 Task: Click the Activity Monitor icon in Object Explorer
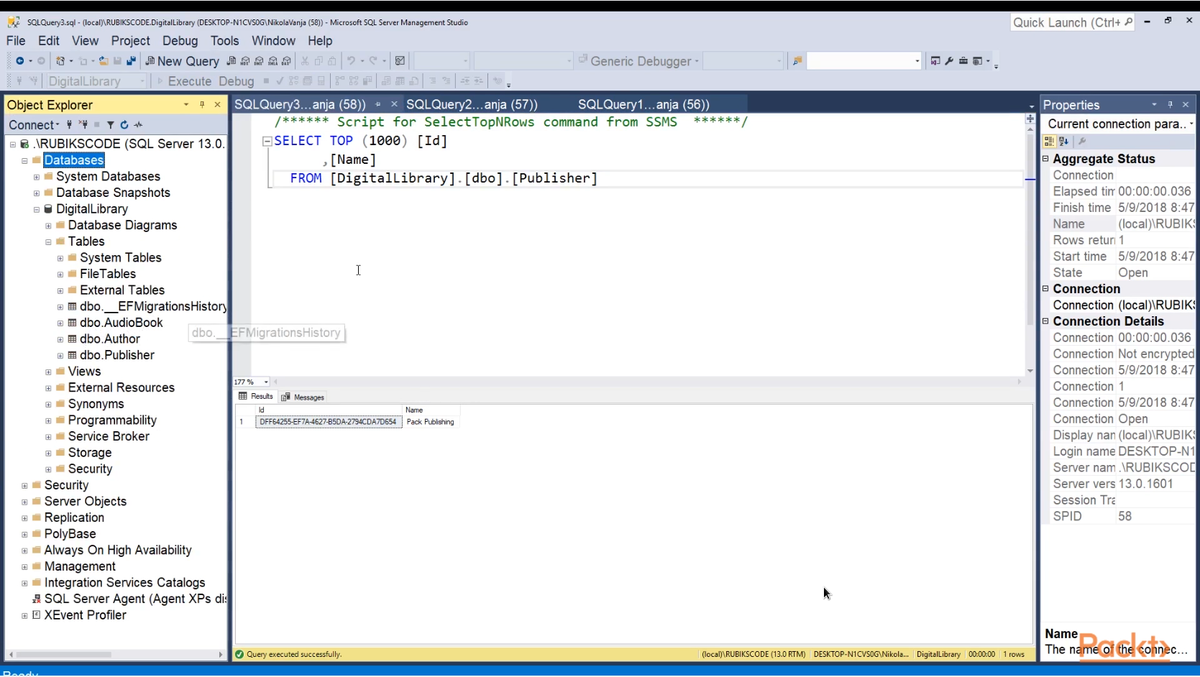click(138, 125)
